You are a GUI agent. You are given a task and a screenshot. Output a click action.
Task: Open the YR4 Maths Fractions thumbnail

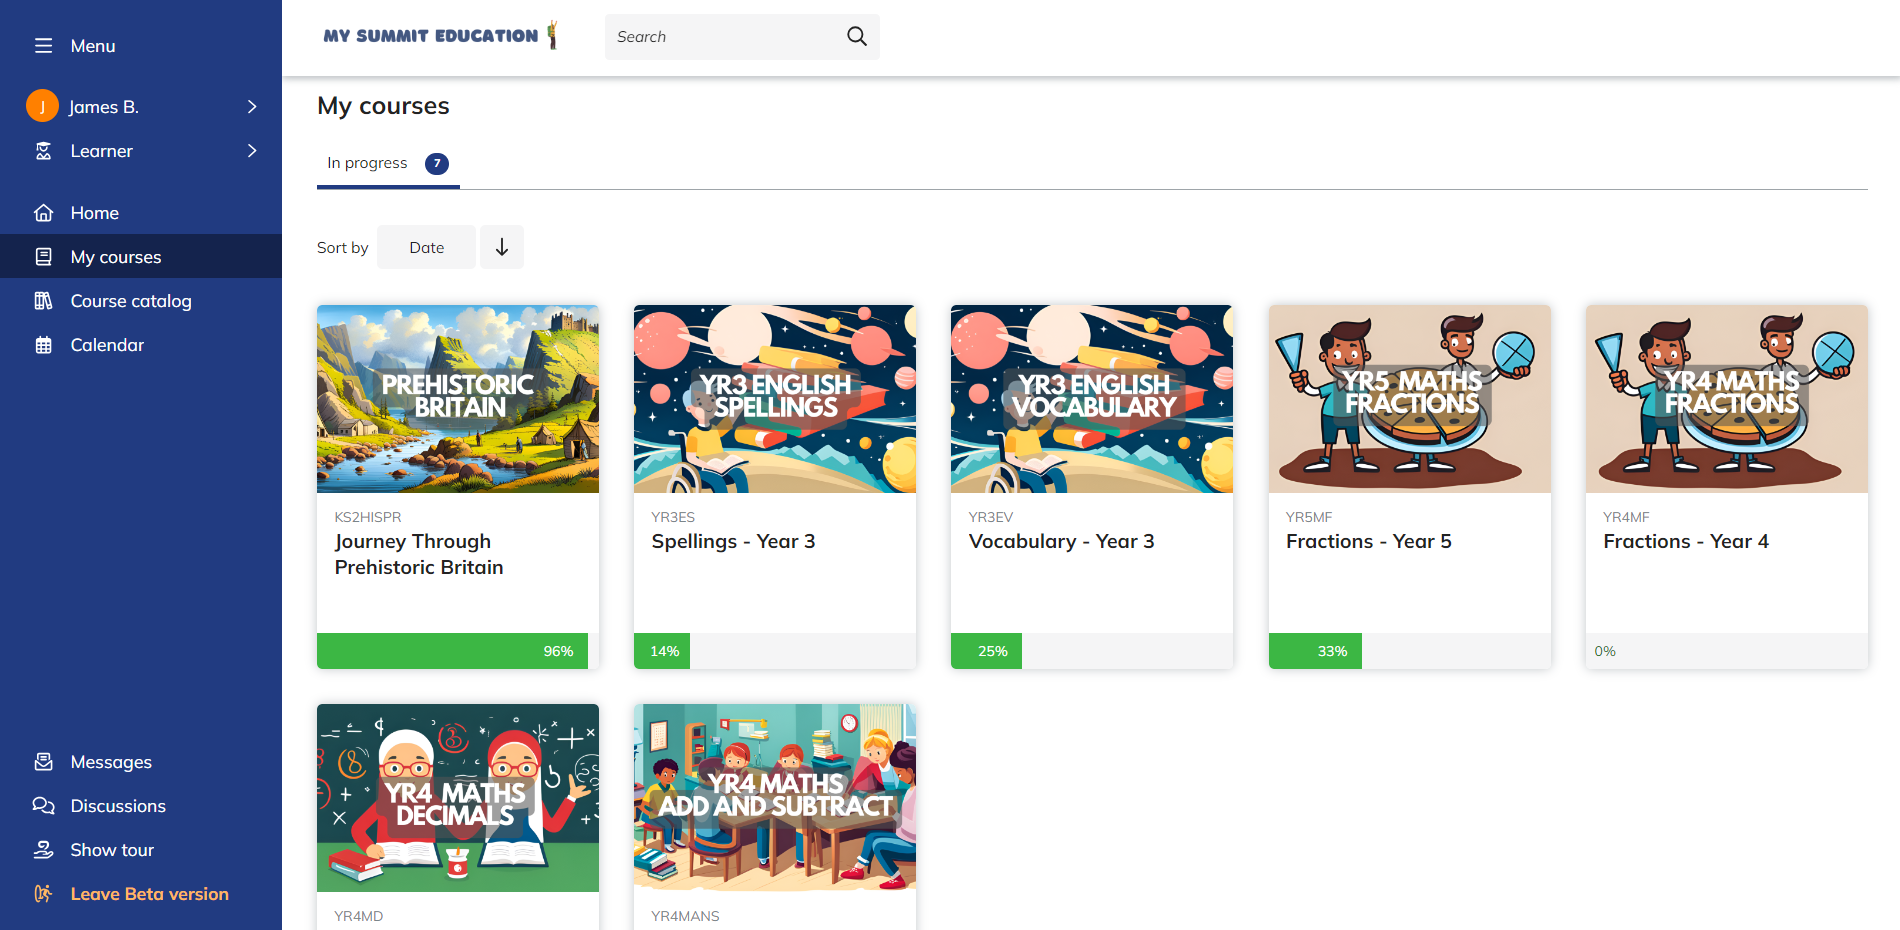1727,399
